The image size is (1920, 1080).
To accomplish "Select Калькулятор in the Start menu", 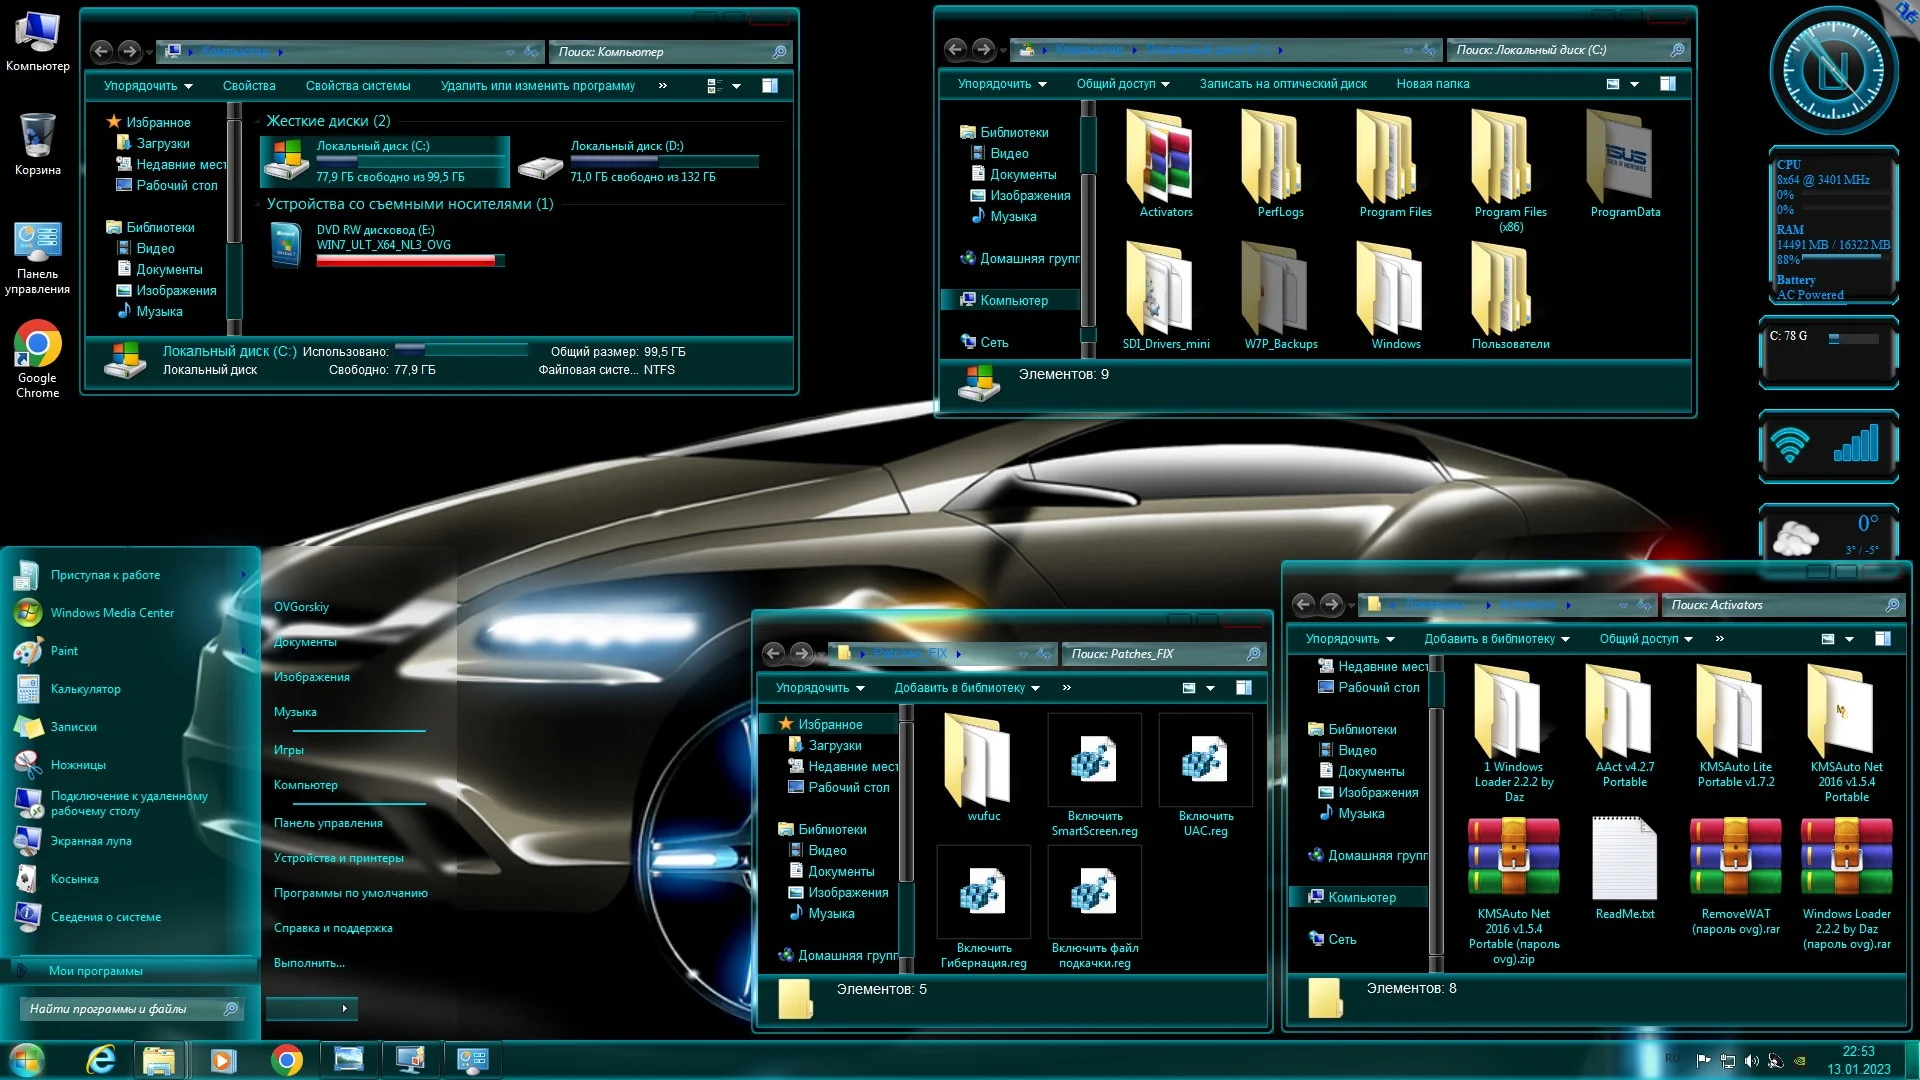I will (x=85, y=689).
